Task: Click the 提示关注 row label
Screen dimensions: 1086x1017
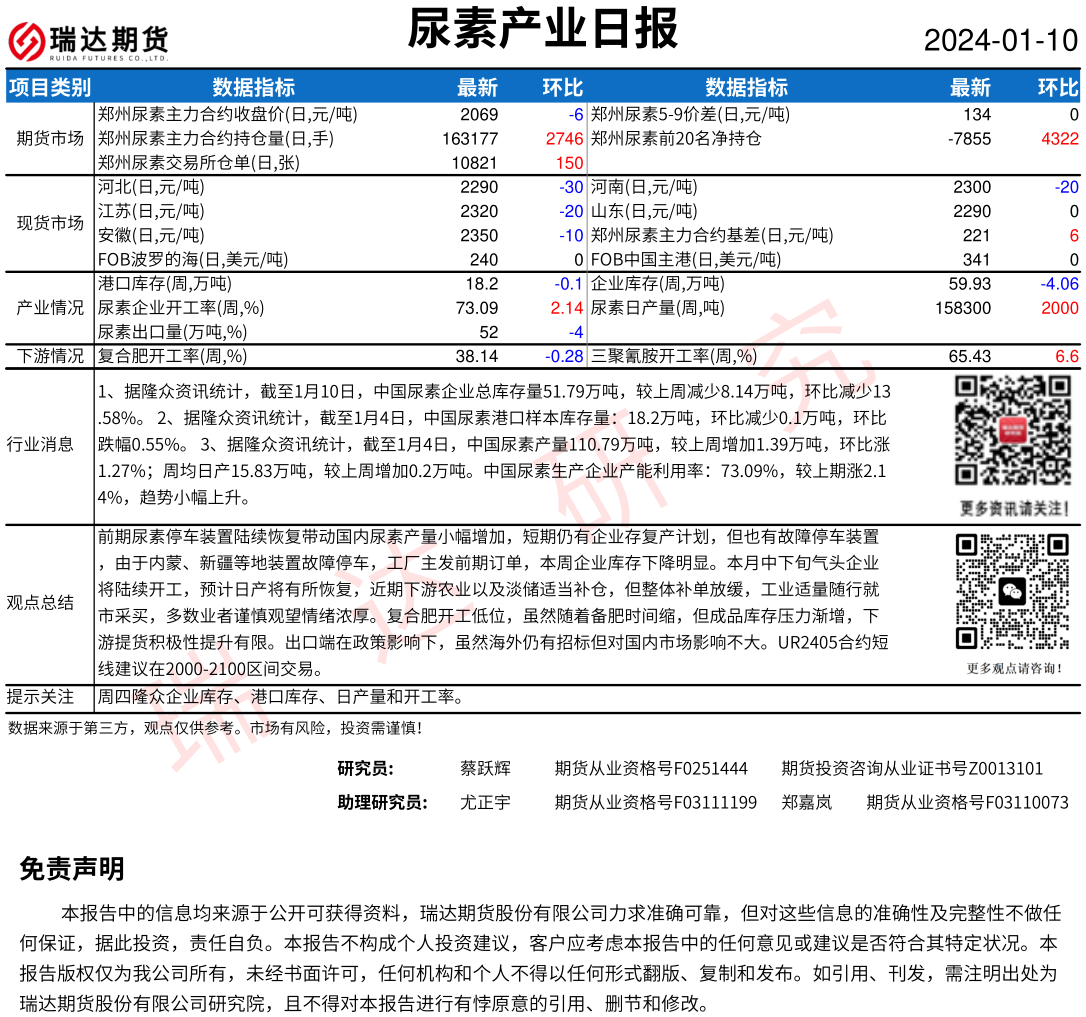Action: click(x=40, y=696)
